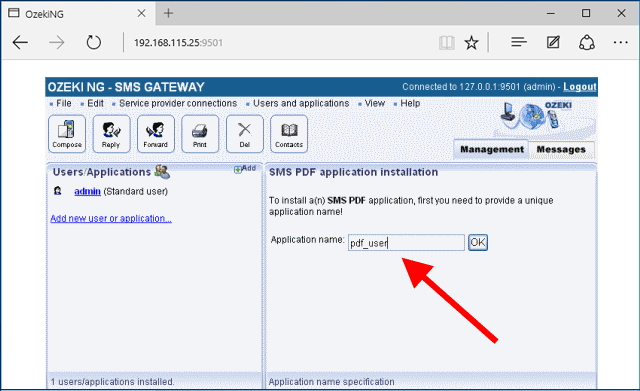Click Add new user or application link

[x=111, y=218]
